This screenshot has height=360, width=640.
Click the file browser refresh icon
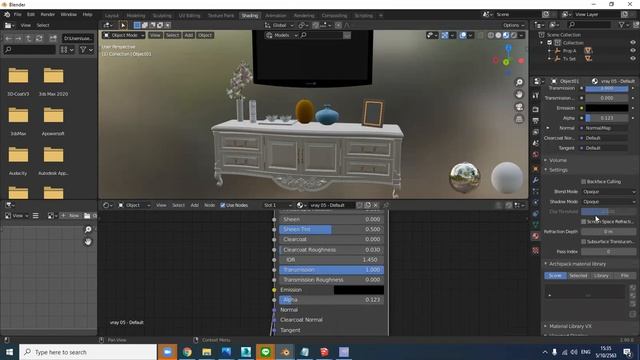(x=39, y=38)
